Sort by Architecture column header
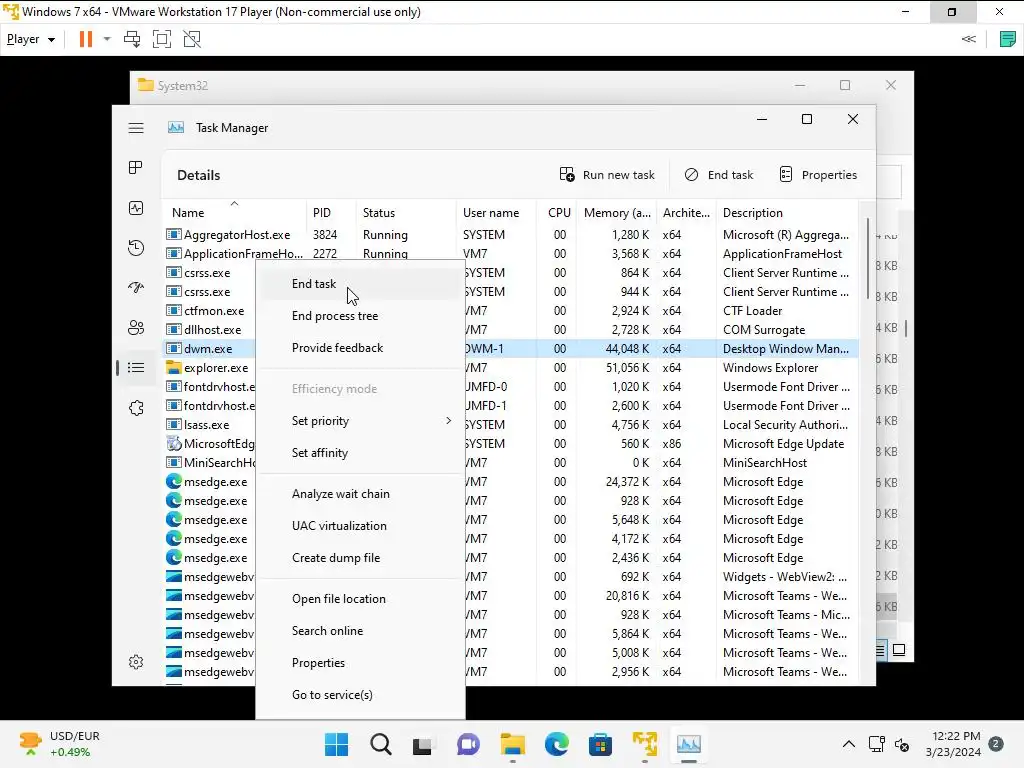 point(686,212)
